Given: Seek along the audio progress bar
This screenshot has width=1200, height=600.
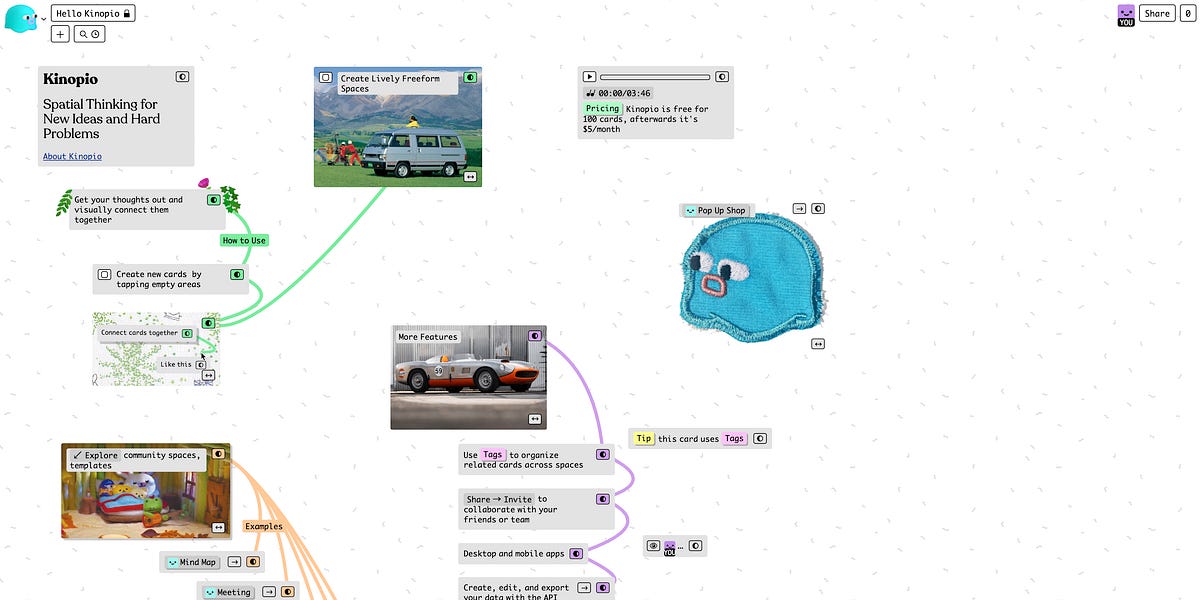Looking at the screenshot, I should coord(655,77).
